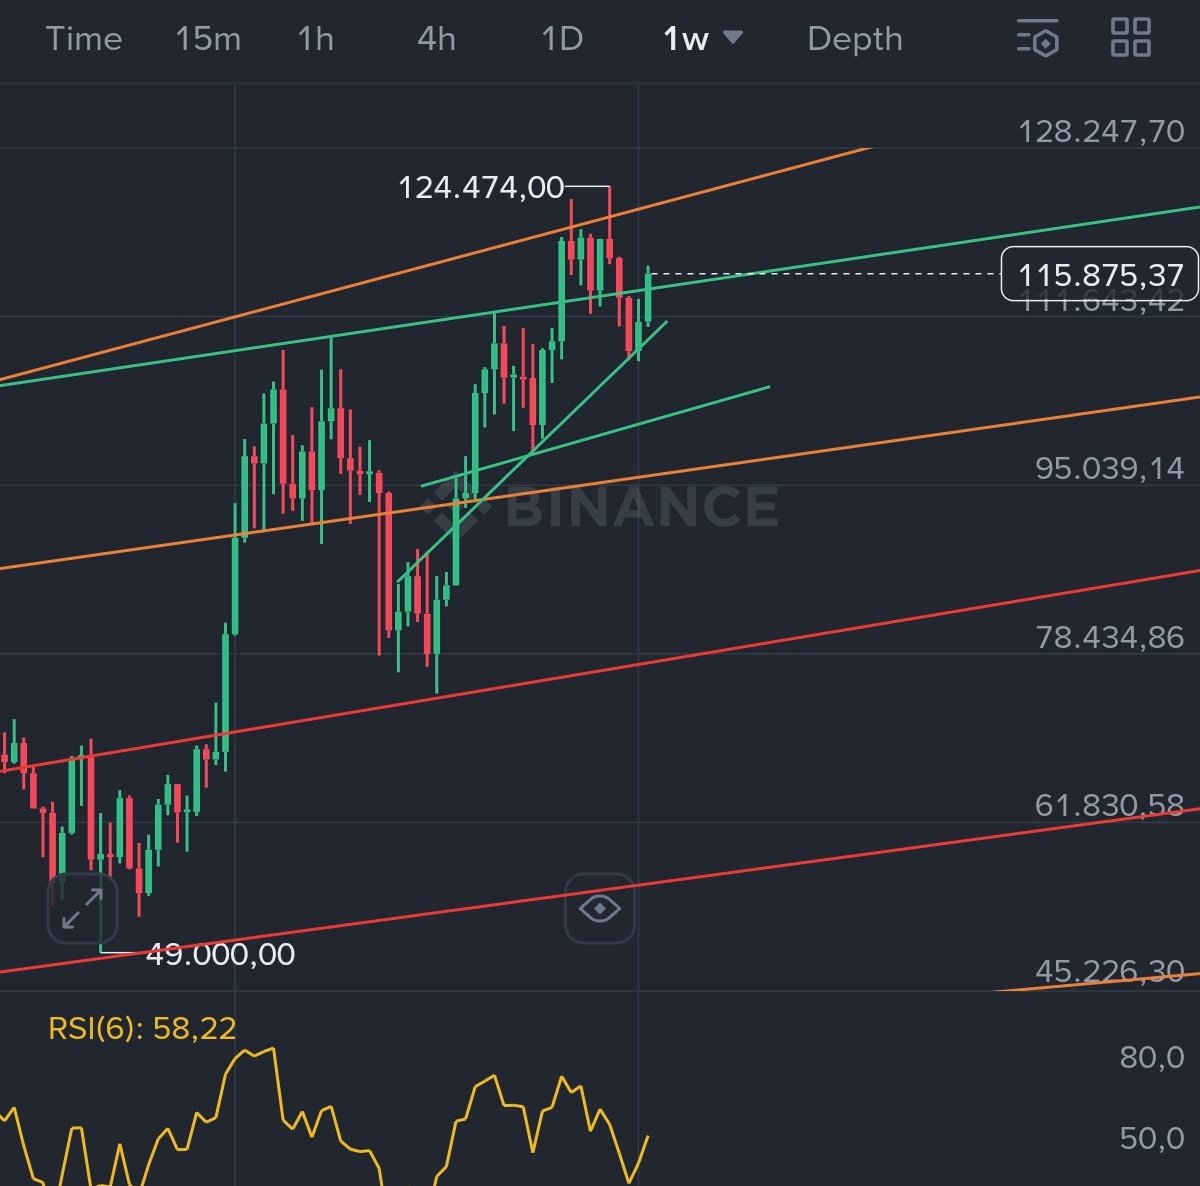Viewport: 1200px width, 1186px height.
Task: Switch to the 15m interval
Action: [x=208, y=39]
